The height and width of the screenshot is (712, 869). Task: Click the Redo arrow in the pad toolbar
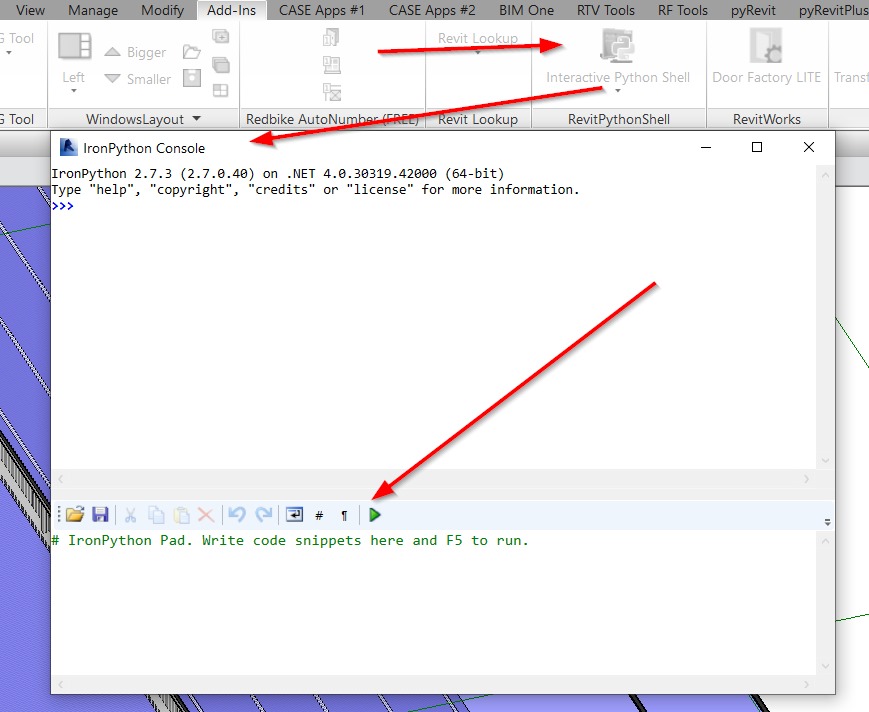click(x=263, y=515)
